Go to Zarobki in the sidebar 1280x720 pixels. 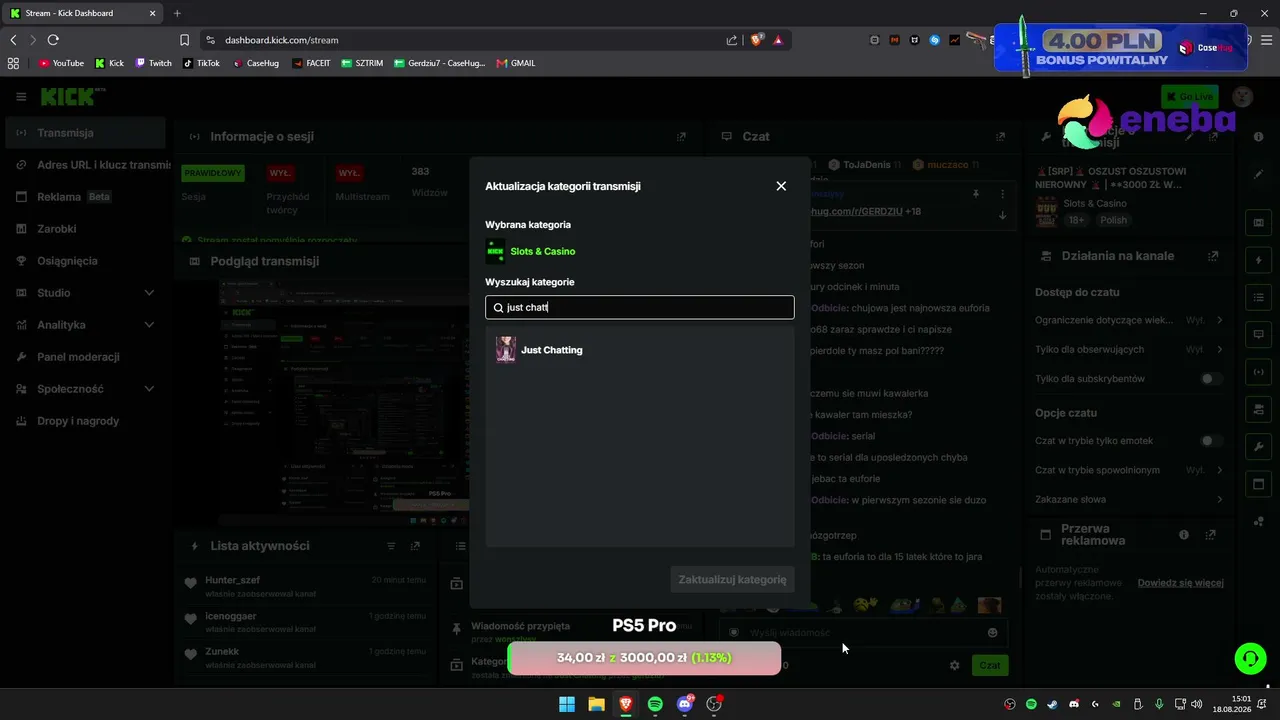point(85,229)
